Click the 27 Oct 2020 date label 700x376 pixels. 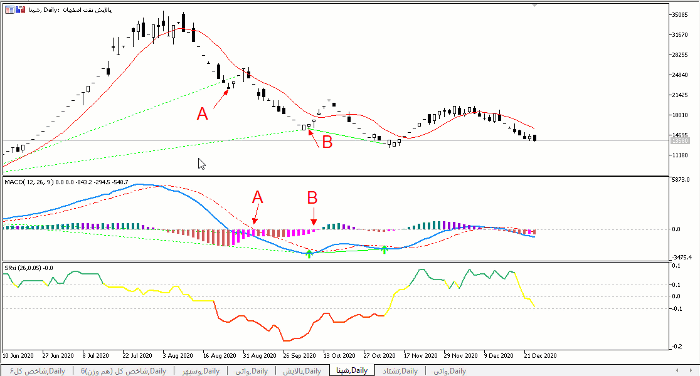[379, 356]
